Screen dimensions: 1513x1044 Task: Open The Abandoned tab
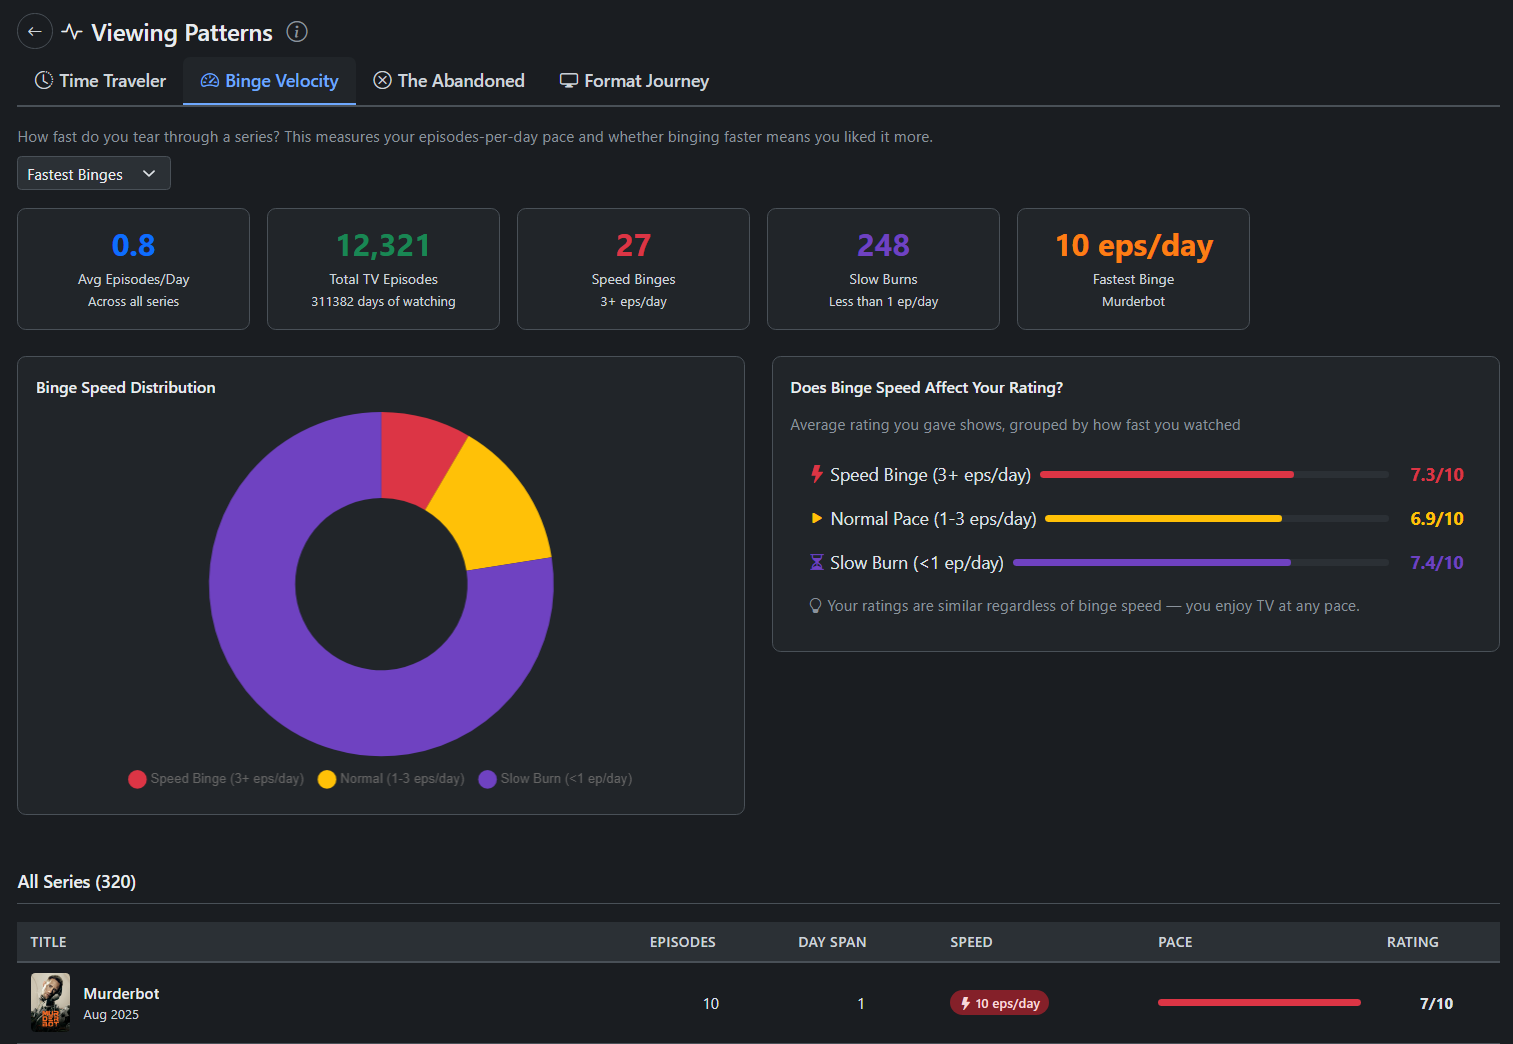pyautogui.click(x=449, y=81)
